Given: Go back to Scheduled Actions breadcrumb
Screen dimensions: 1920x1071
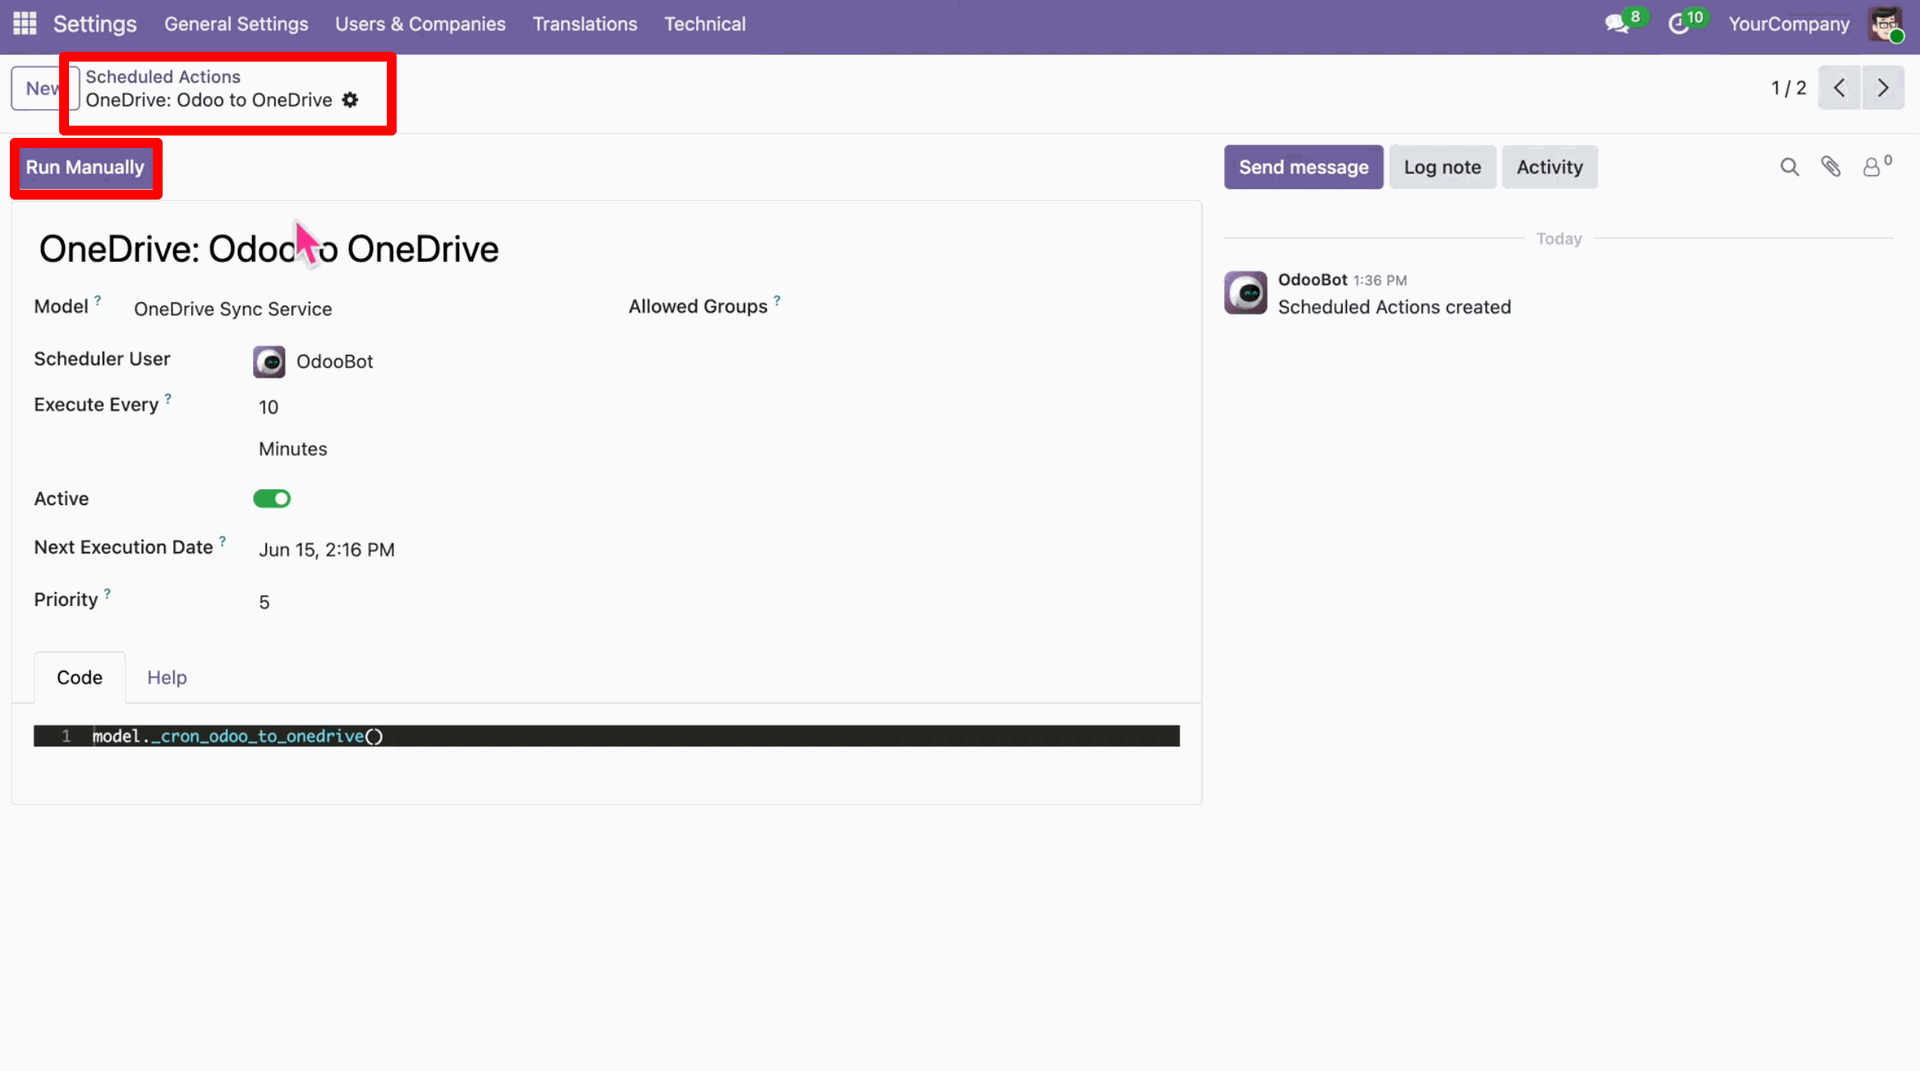Looking at the screenshot, I should [163, 77].
